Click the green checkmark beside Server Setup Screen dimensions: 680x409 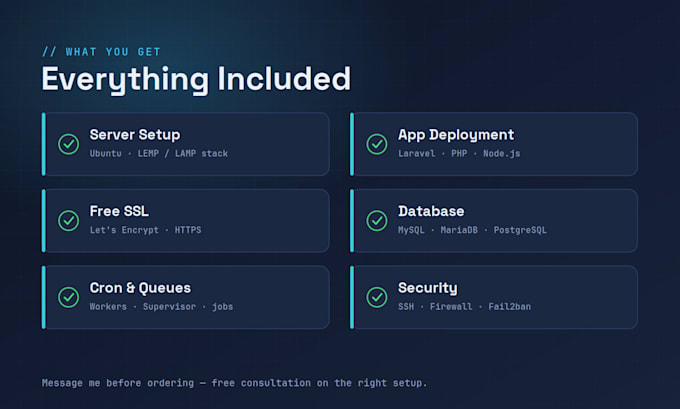69,144
